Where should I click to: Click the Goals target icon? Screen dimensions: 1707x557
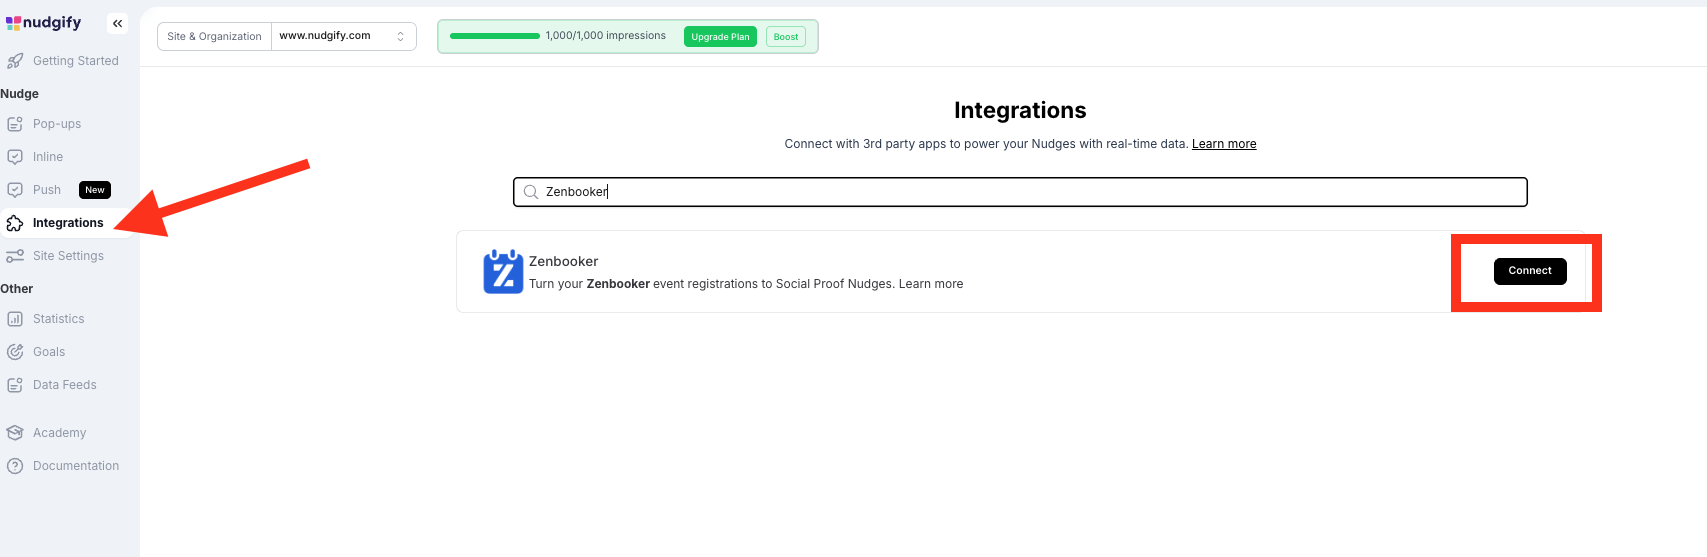coord(15,352)
